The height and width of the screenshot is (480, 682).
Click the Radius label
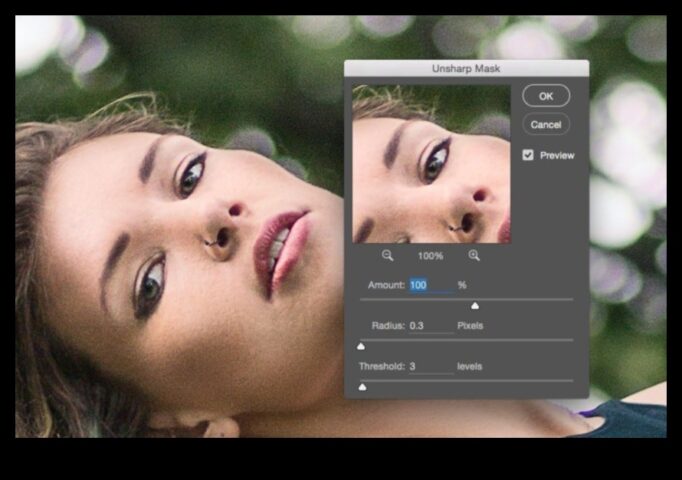[388, 326]
